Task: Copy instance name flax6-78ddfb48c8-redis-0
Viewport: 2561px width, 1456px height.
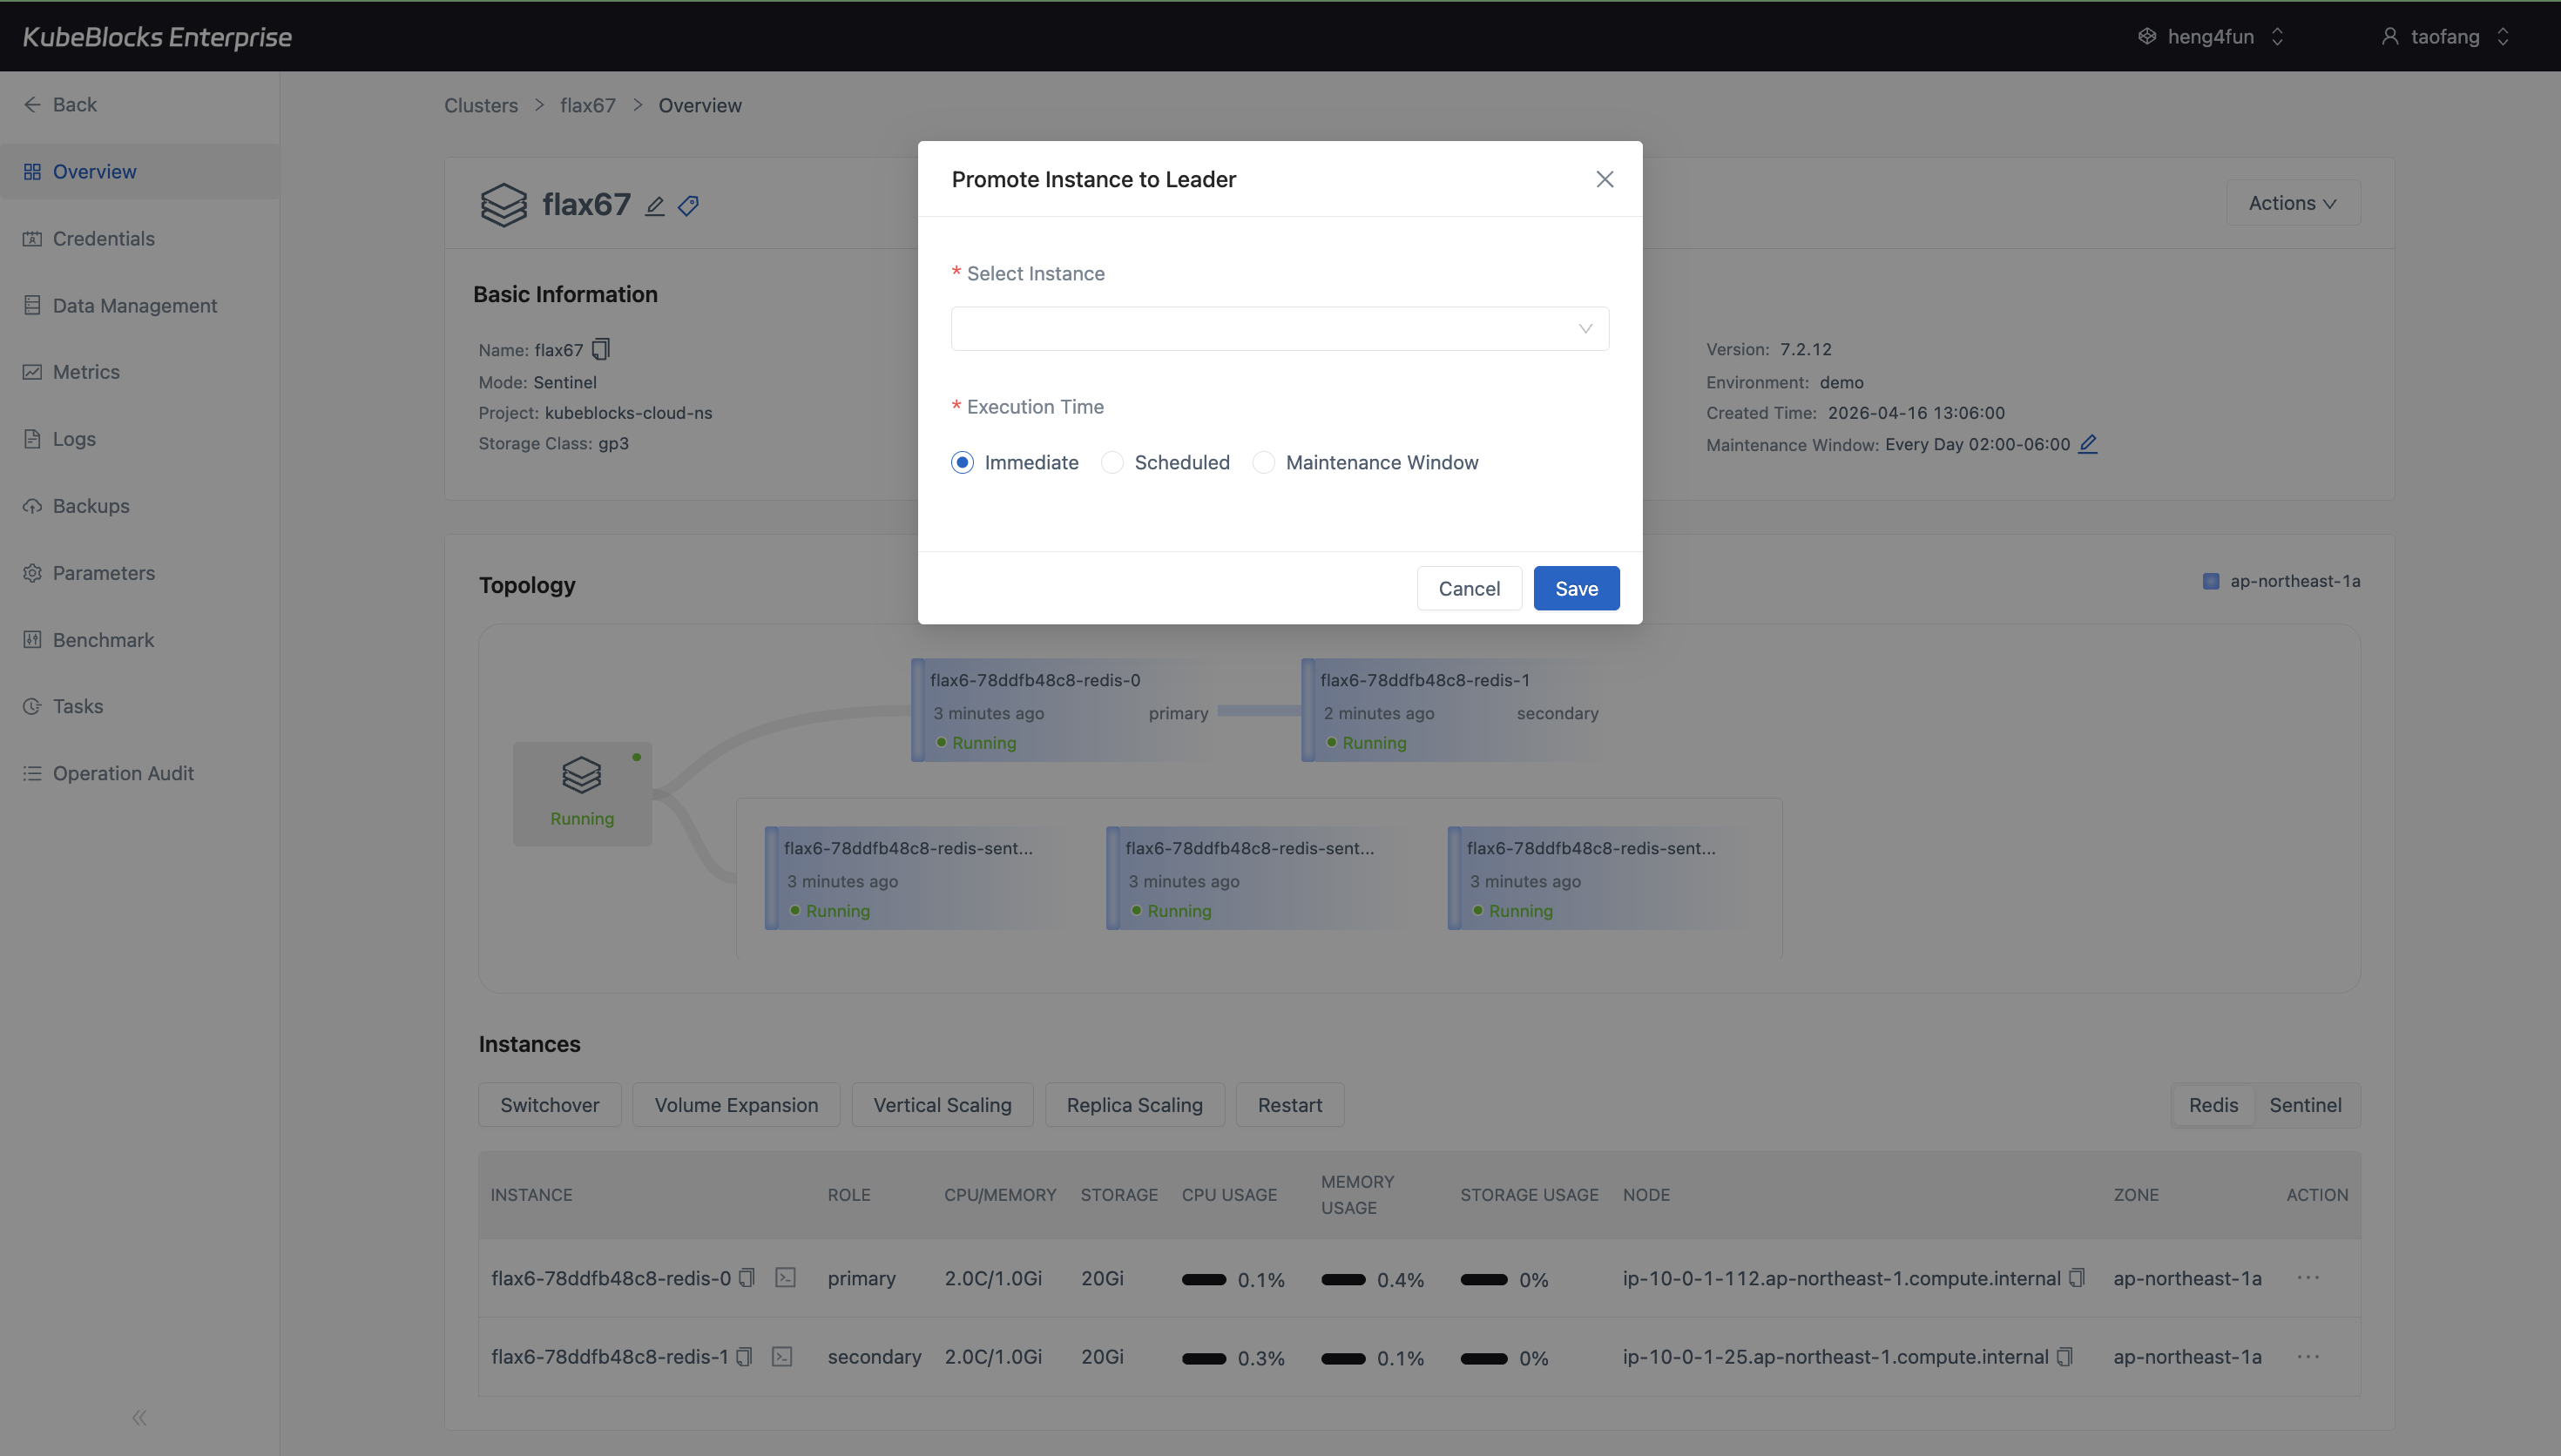Action: [746, 1277]
